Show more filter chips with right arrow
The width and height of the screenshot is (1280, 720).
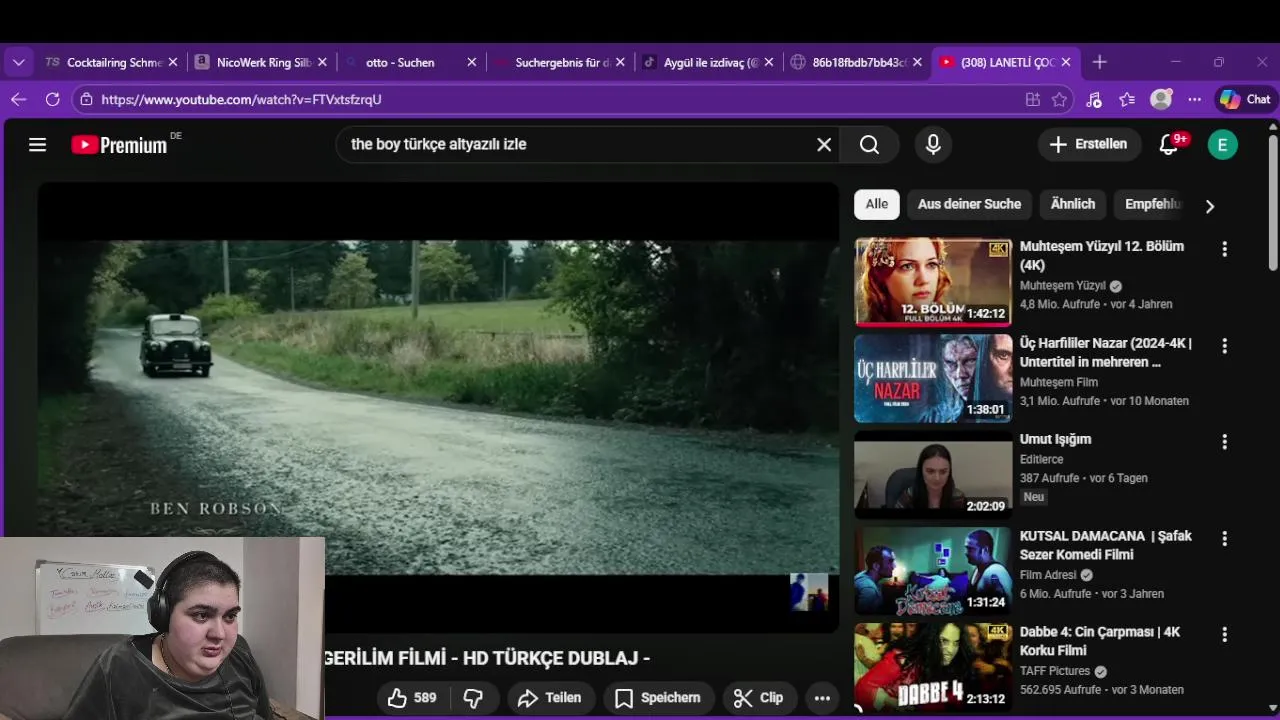[1209, 206]
